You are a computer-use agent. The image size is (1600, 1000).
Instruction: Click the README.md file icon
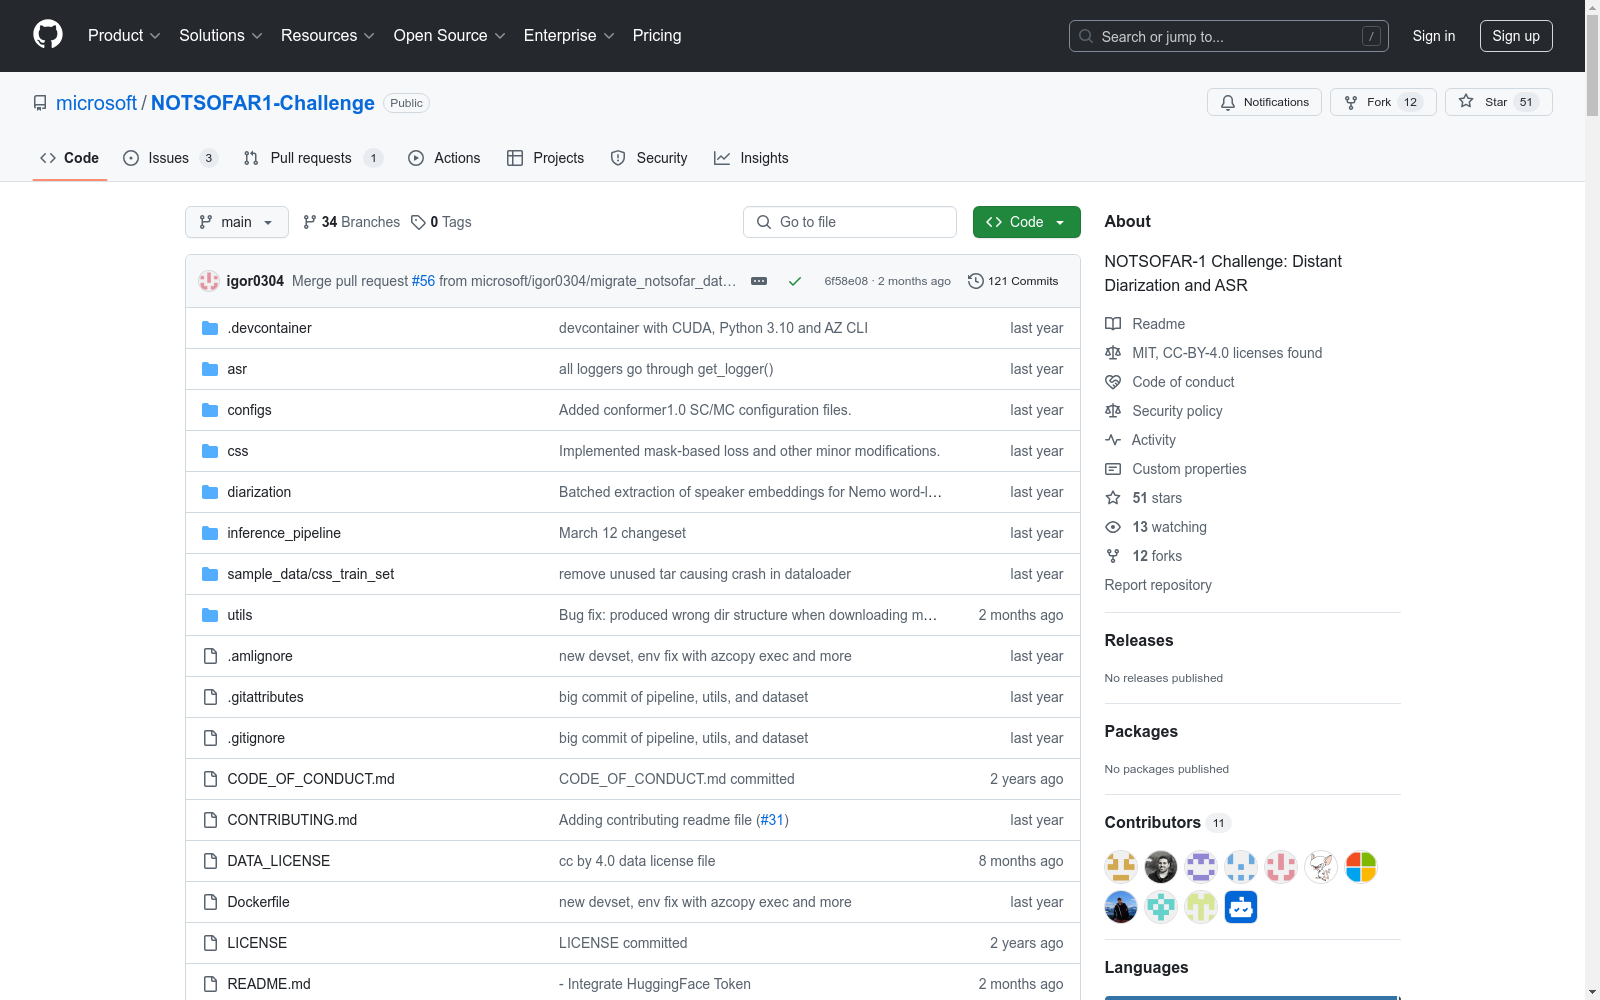coord(210,984)
